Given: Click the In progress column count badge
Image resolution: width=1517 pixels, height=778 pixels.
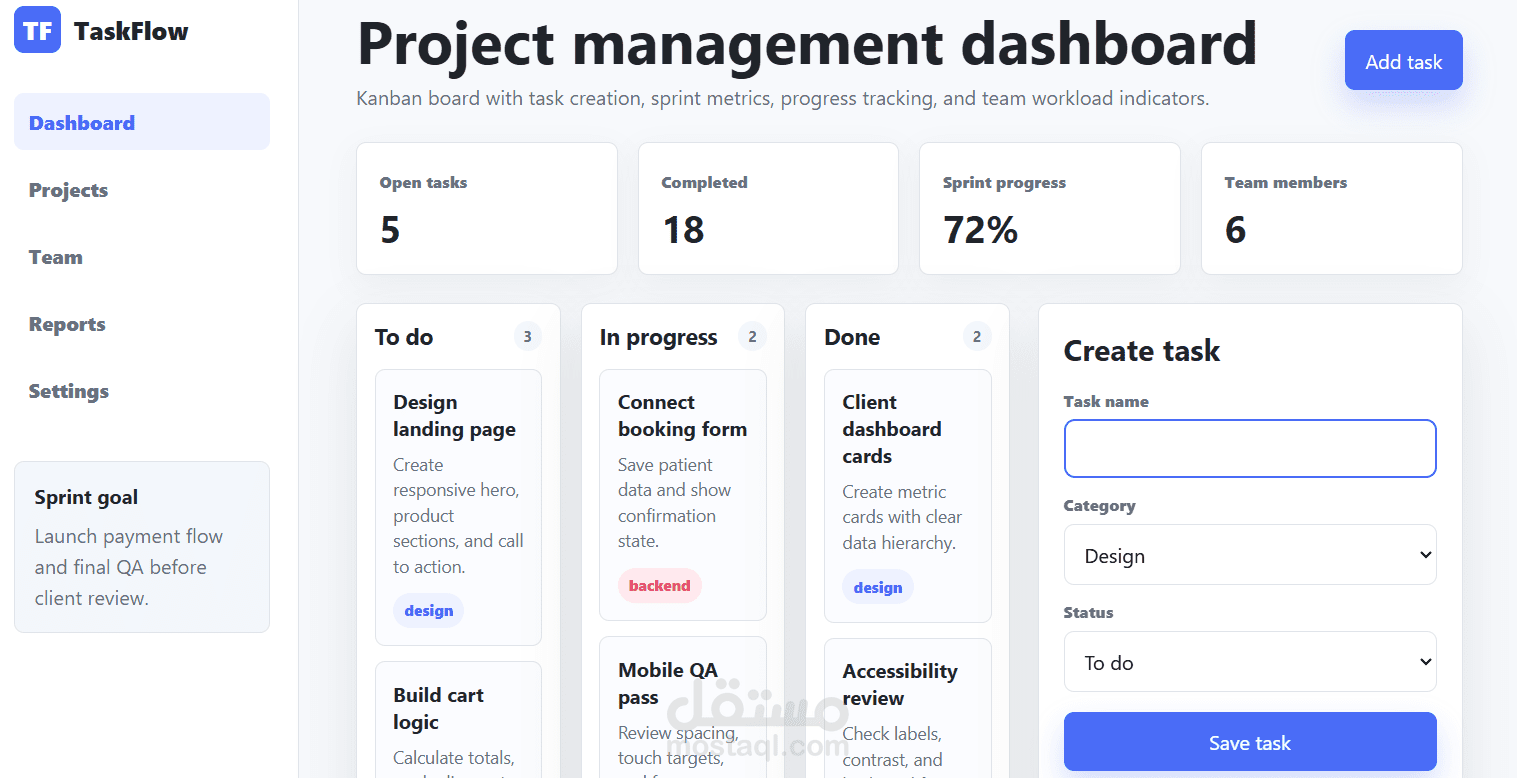Looking at the screenshot, I should (753, 337).
